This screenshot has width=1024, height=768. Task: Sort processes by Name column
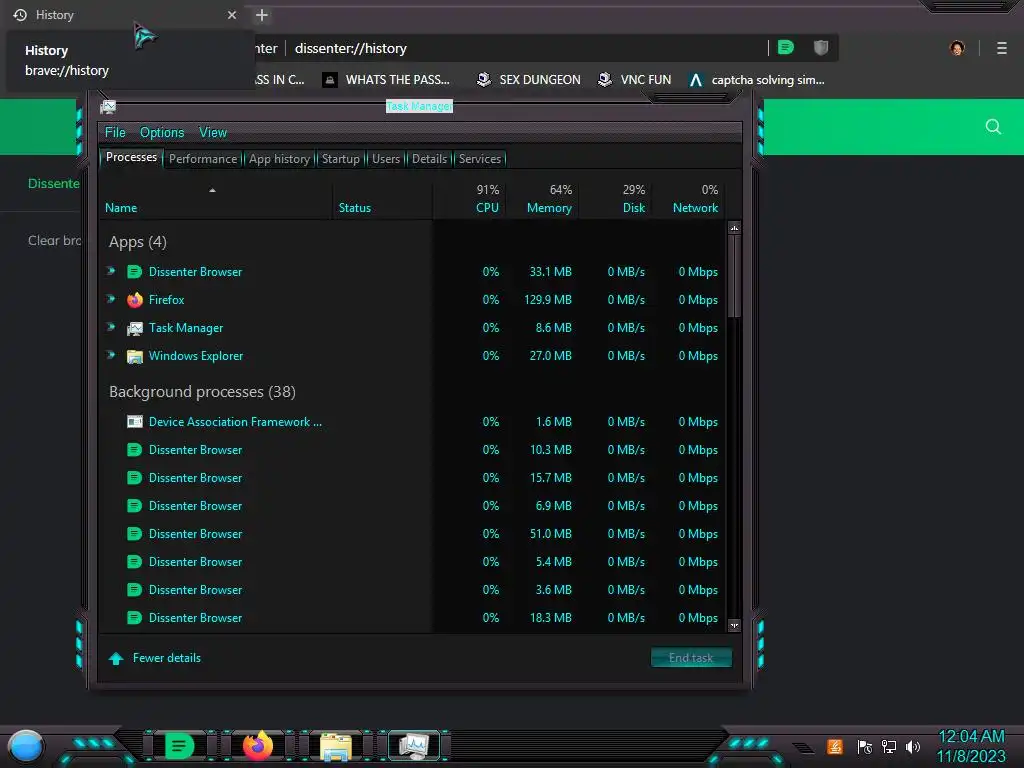[x=216, y=199]
